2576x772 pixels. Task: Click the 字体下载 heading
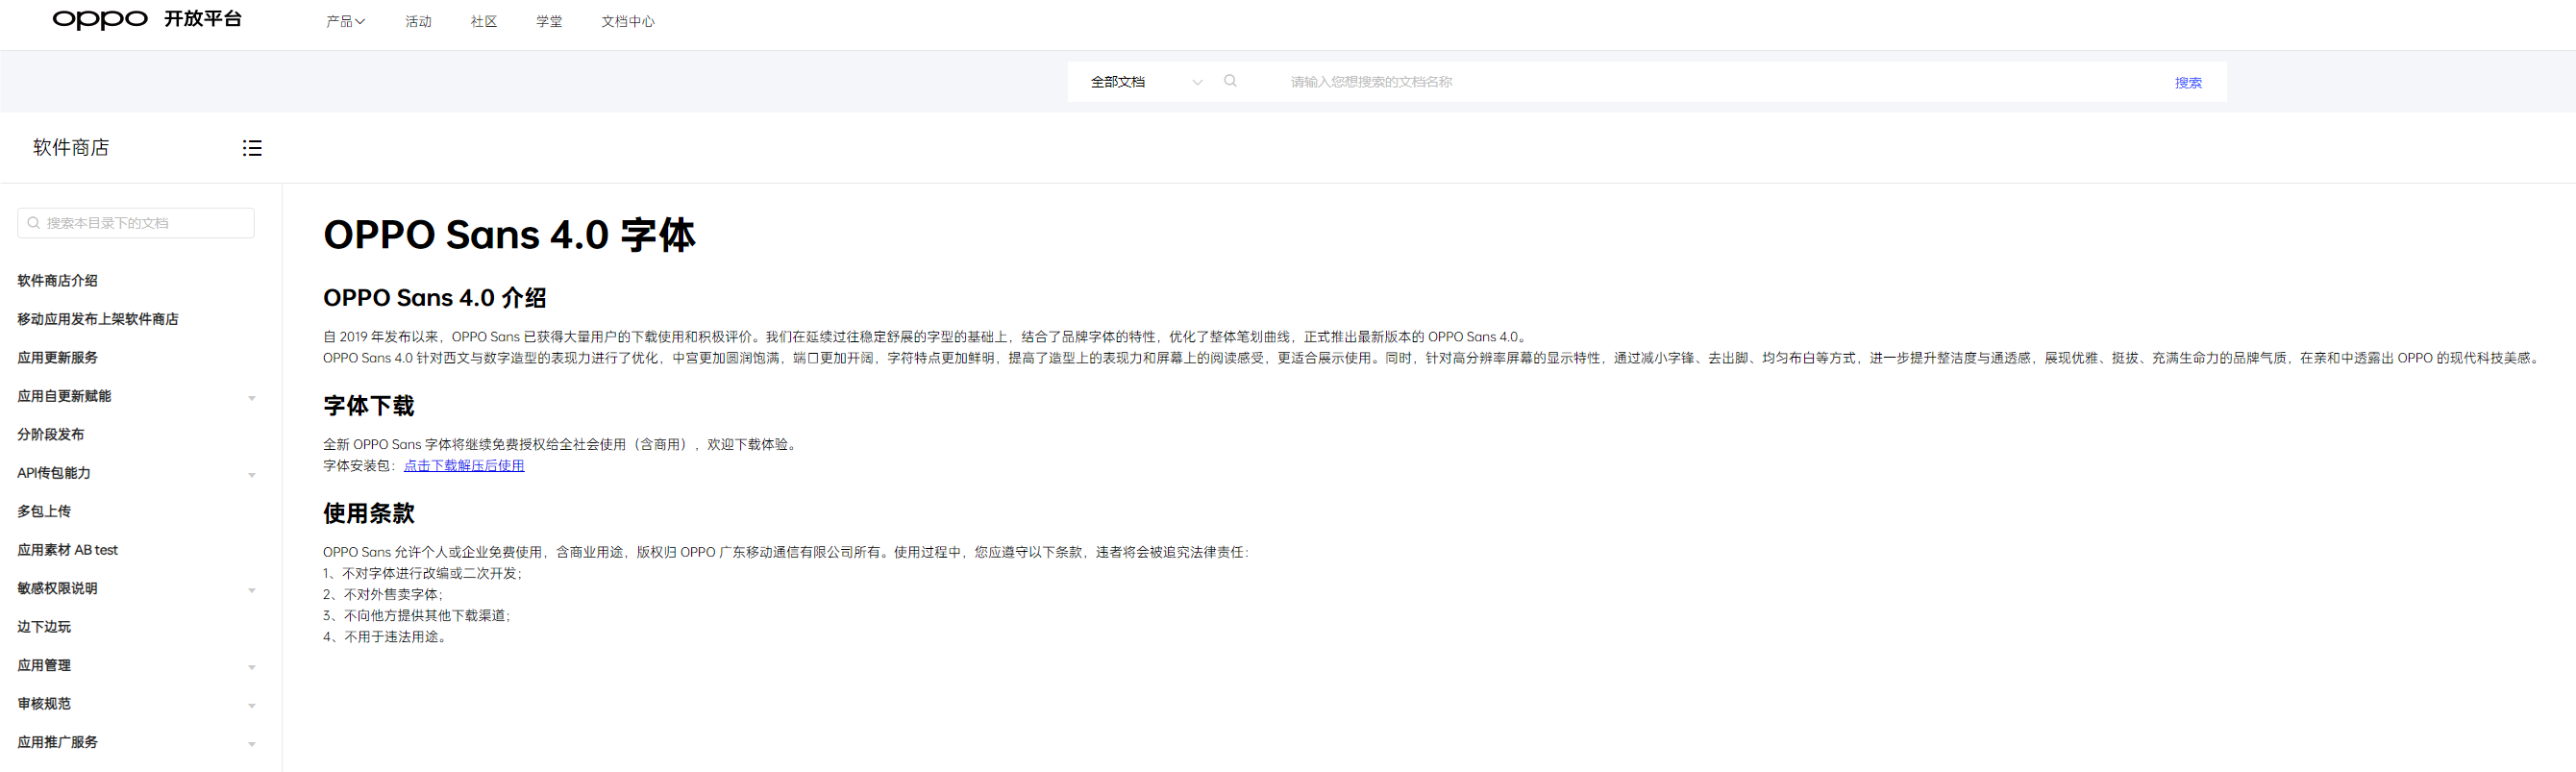pyautogui.click(x=368, y=406)
